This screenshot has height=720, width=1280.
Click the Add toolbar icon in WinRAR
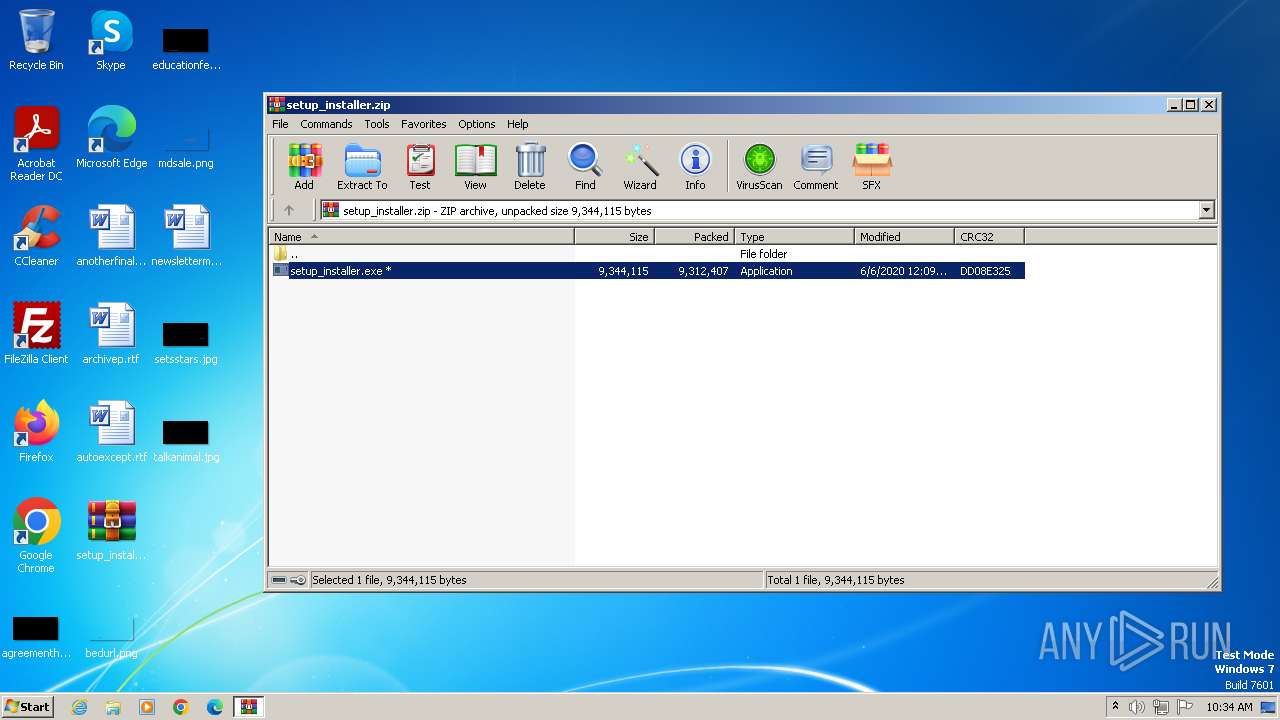[x=304, y=167]
